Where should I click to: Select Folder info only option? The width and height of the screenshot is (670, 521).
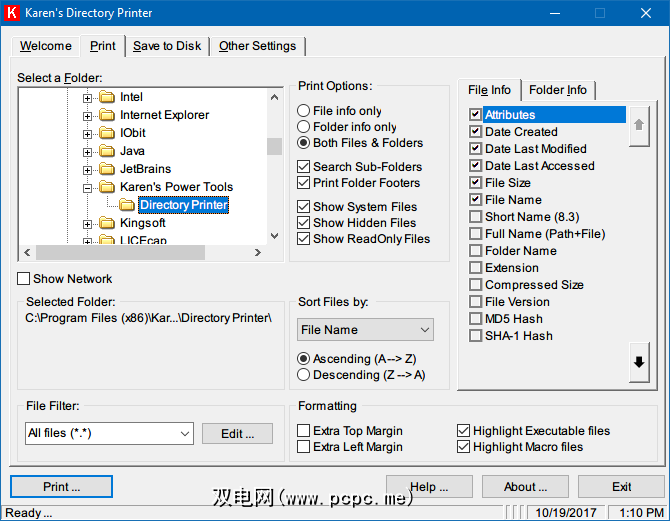click(303, 127)
